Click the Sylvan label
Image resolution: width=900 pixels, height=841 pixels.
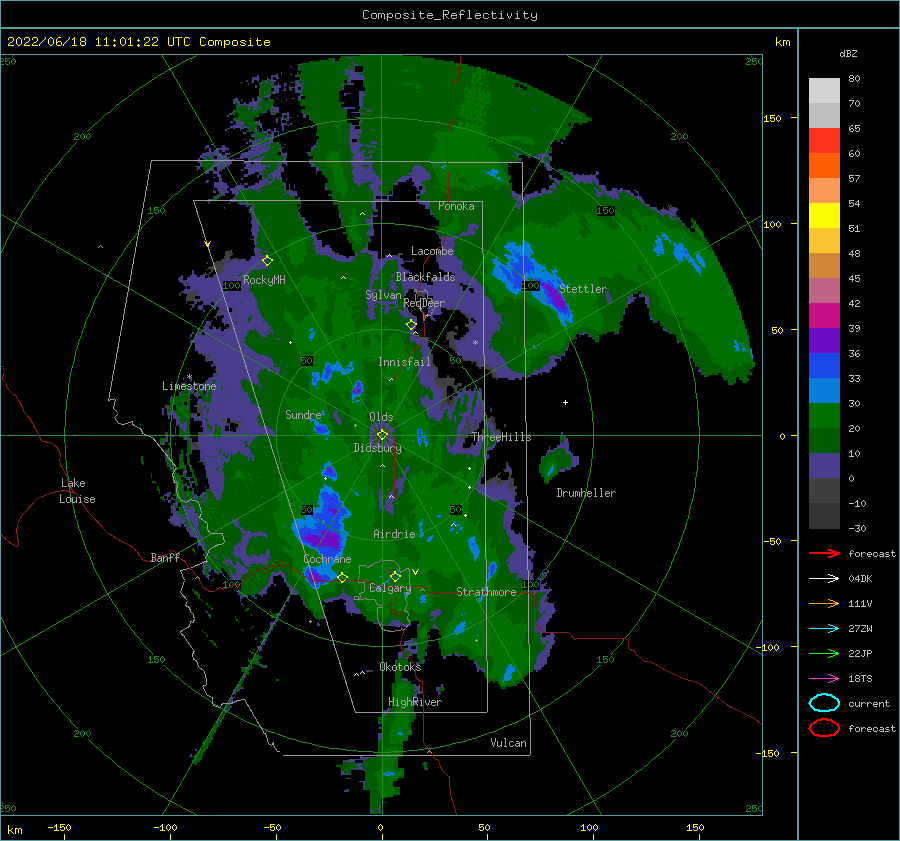pos(383,295)
